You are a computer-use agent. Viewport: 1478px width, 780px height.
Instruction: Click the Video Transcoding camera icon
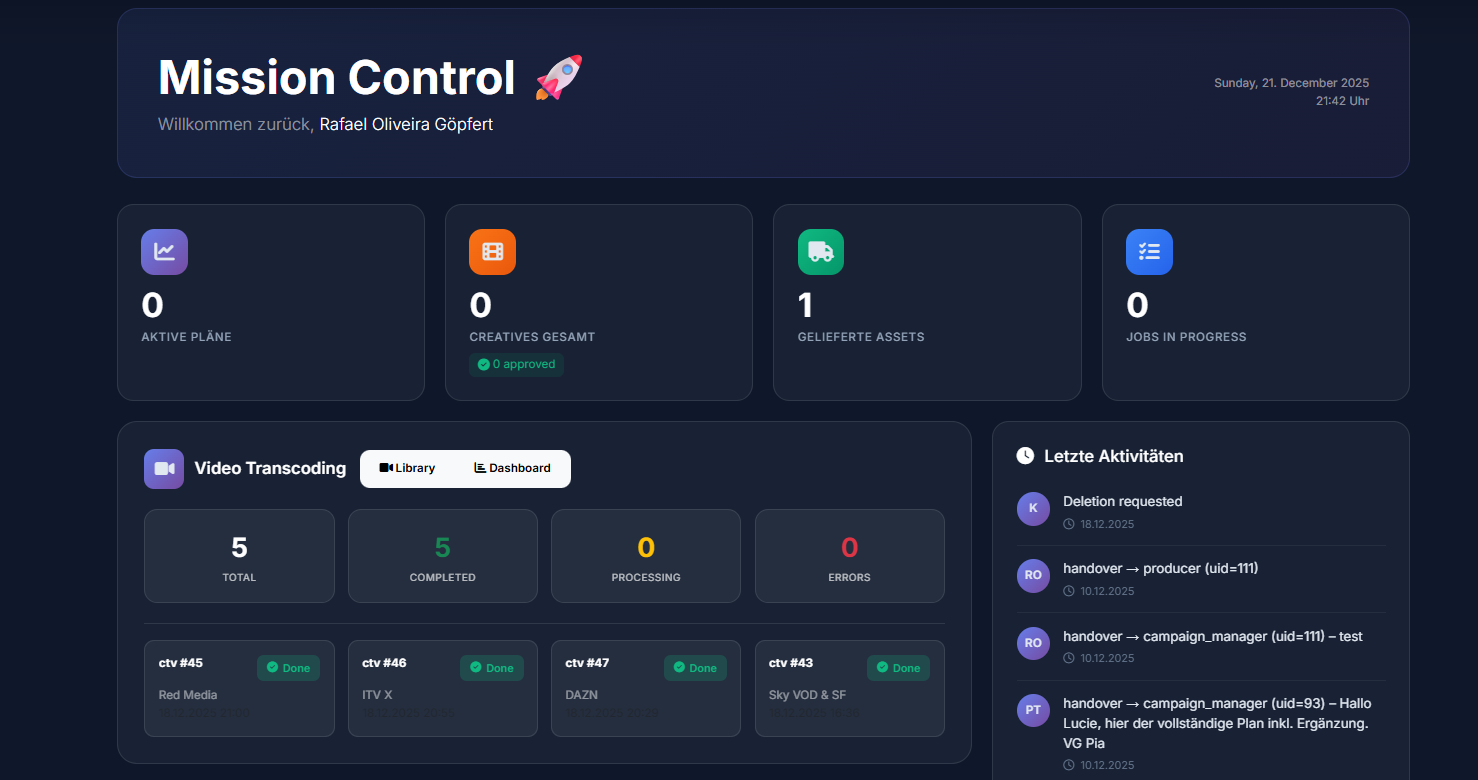pos(163,468)
